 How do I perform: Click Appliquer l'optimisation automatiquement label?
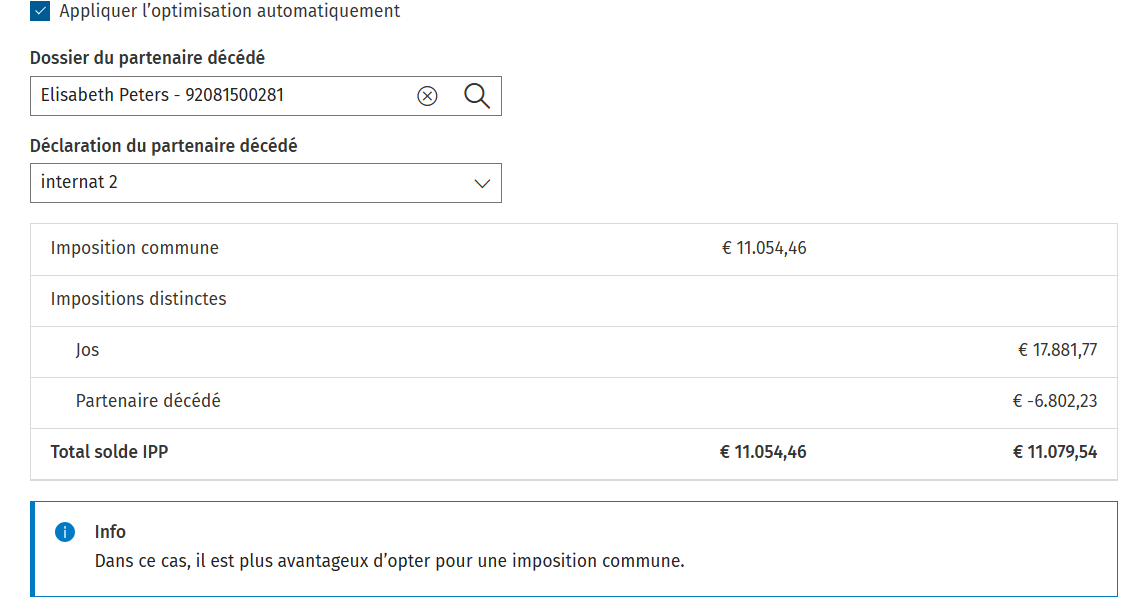pyautogui.click(x=229, y=11)
